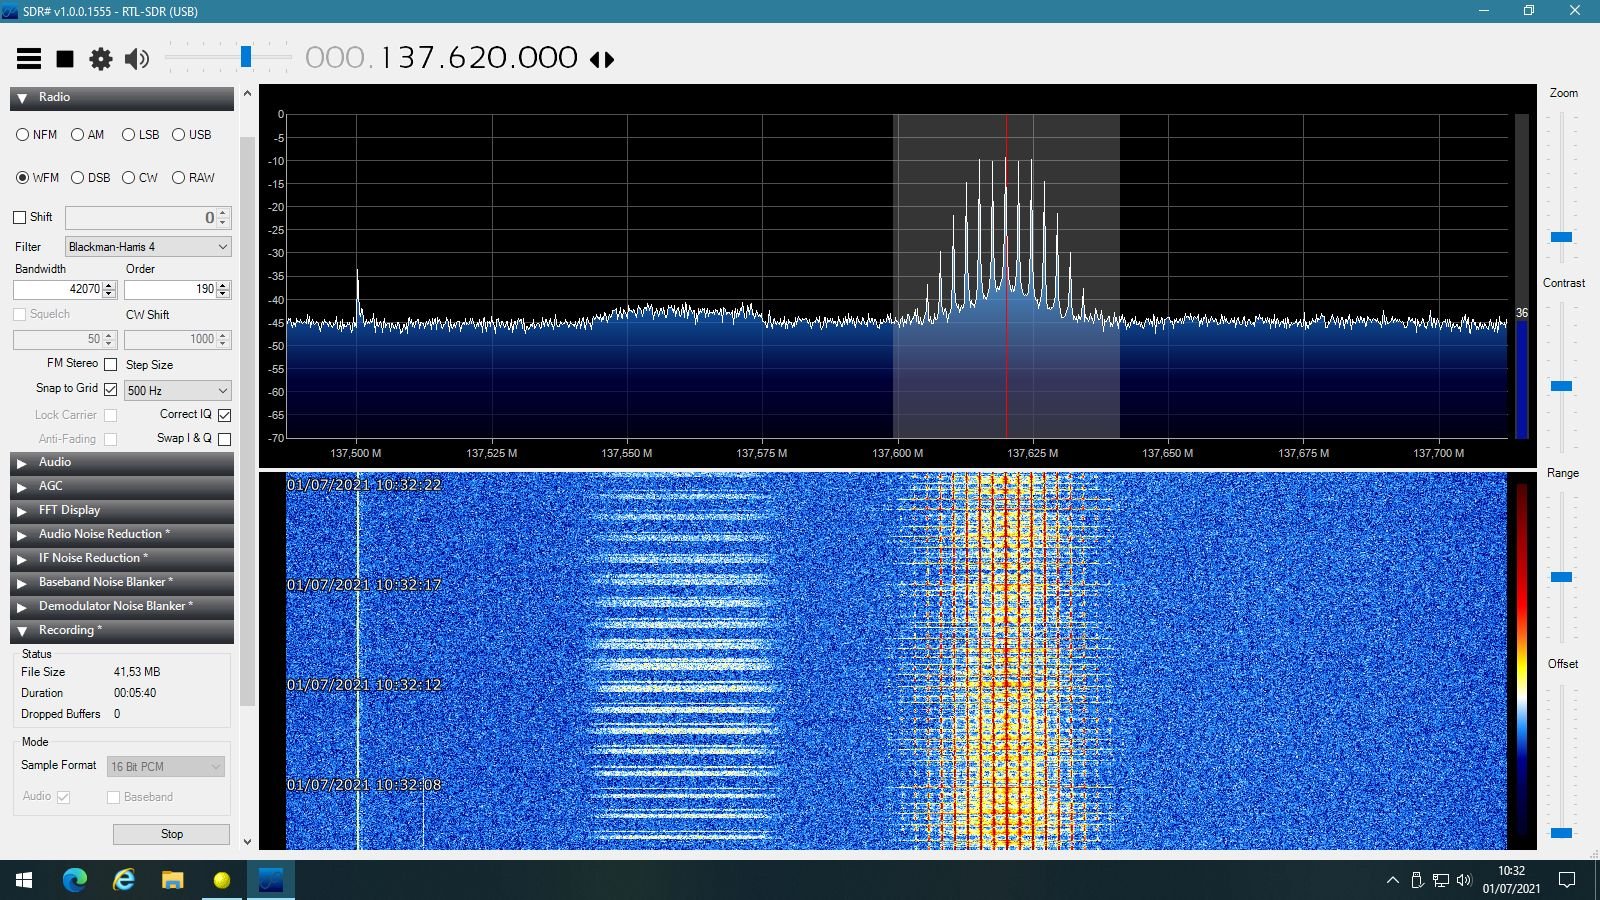Click the Stop recording button
Screen dimensions: 1600x900
click(x=171, y=834)
